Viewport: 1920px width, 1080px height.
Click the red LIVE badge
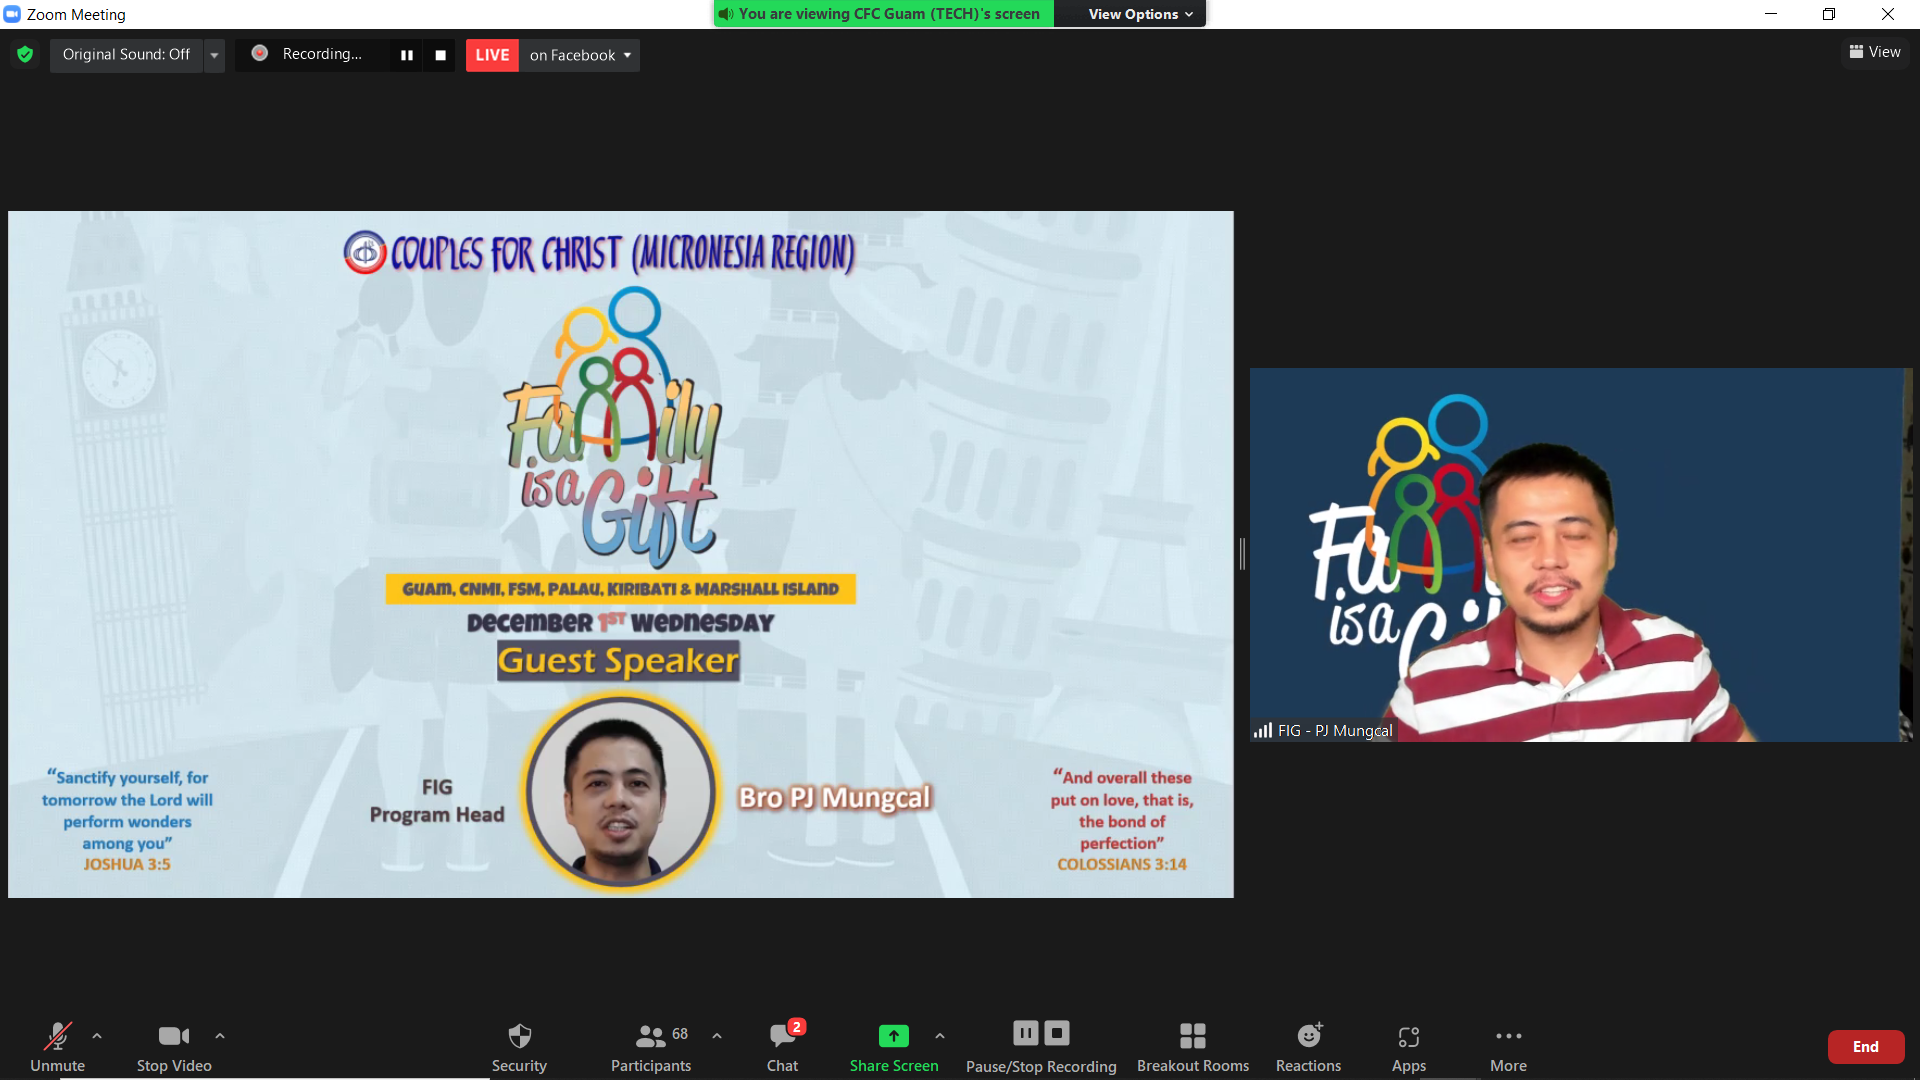tap(492, 55)
